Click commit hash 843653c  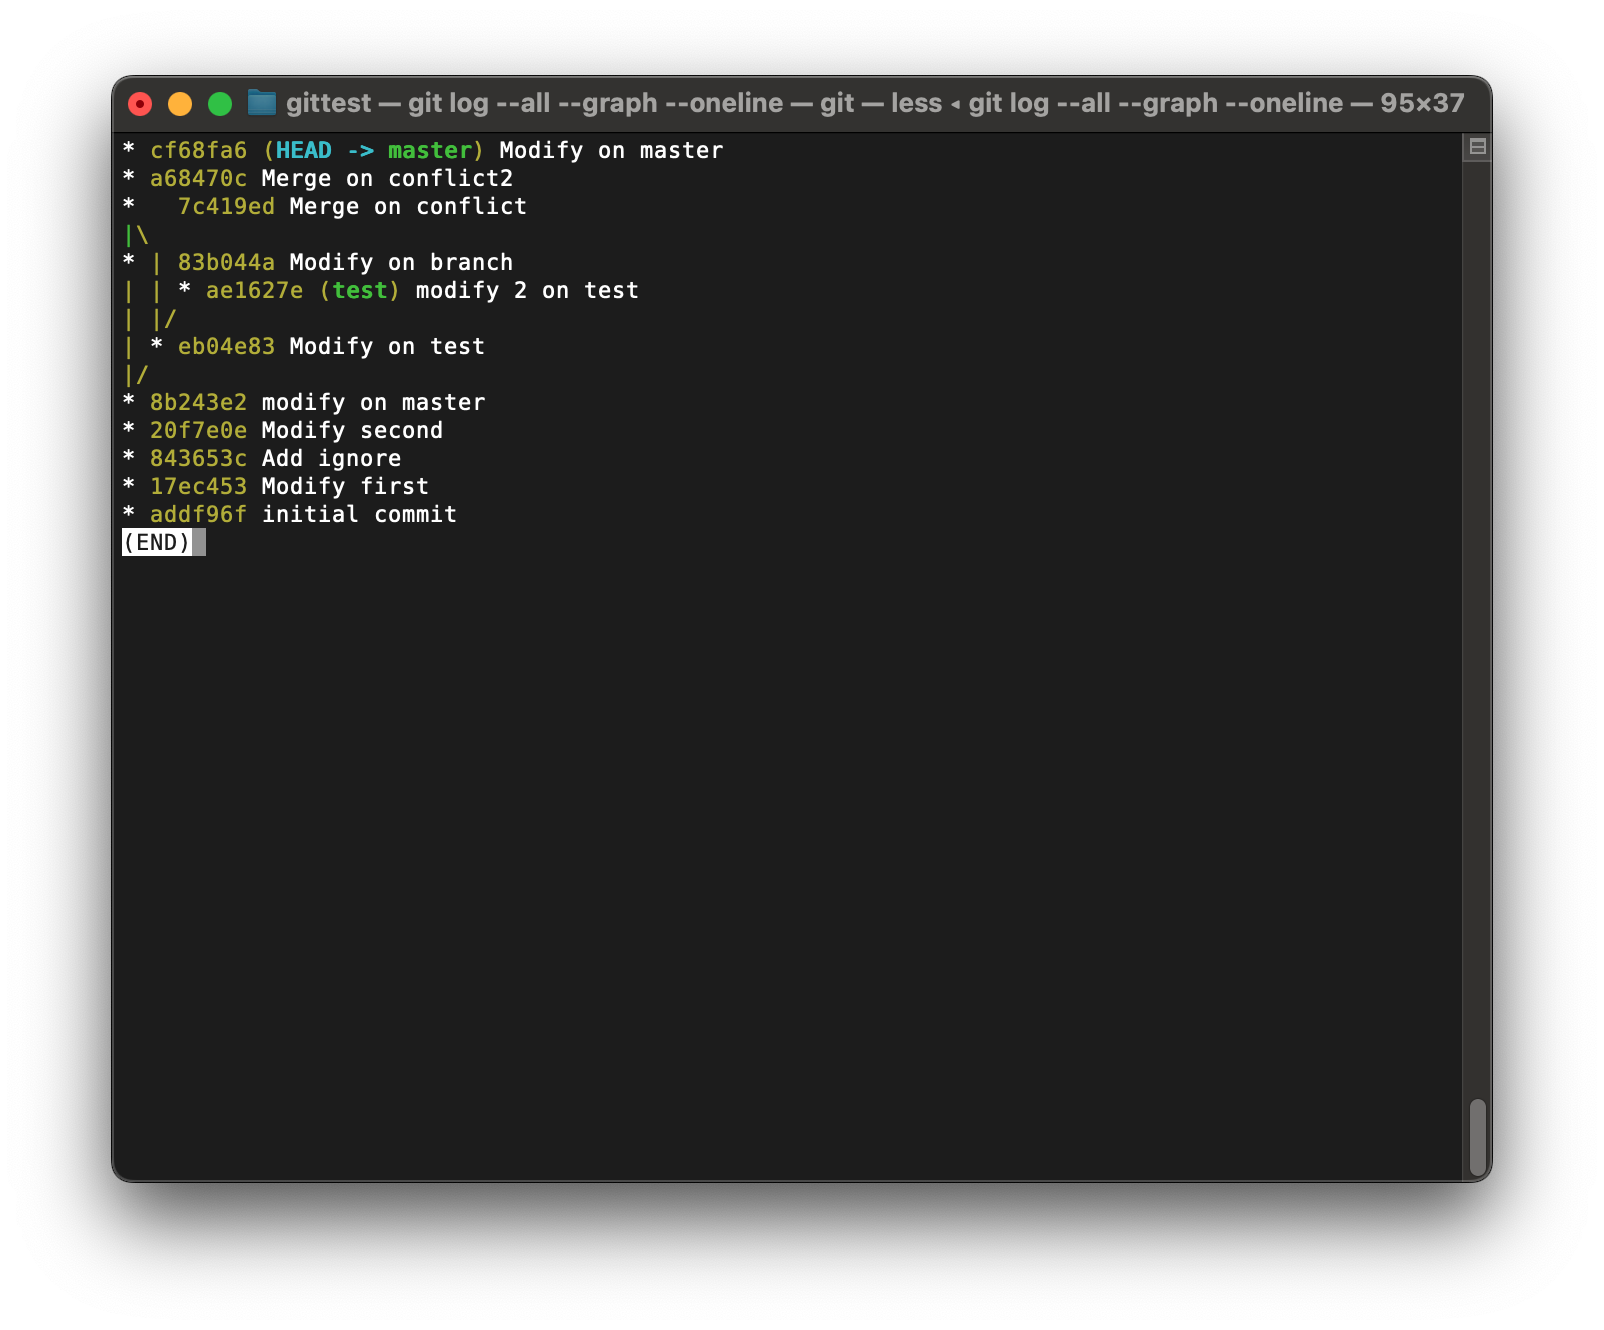198,459
